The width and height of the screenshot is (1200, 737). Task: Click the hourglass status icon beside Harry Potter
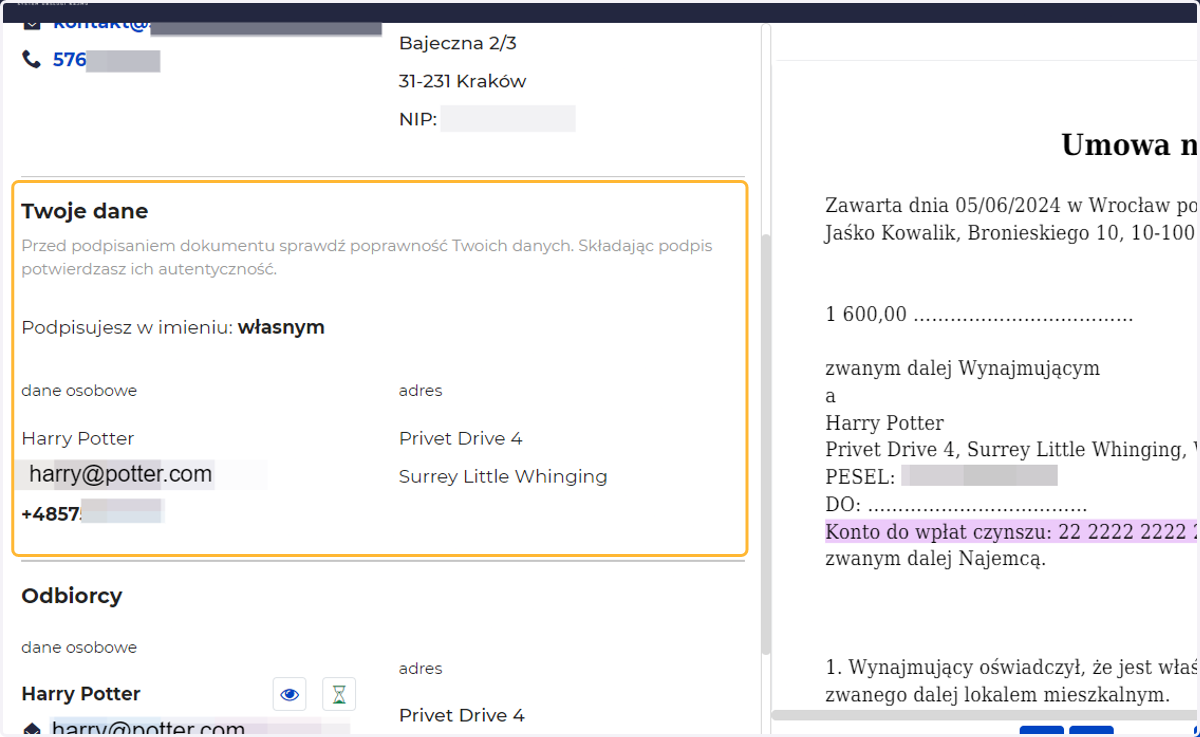(x=339, y=694)
